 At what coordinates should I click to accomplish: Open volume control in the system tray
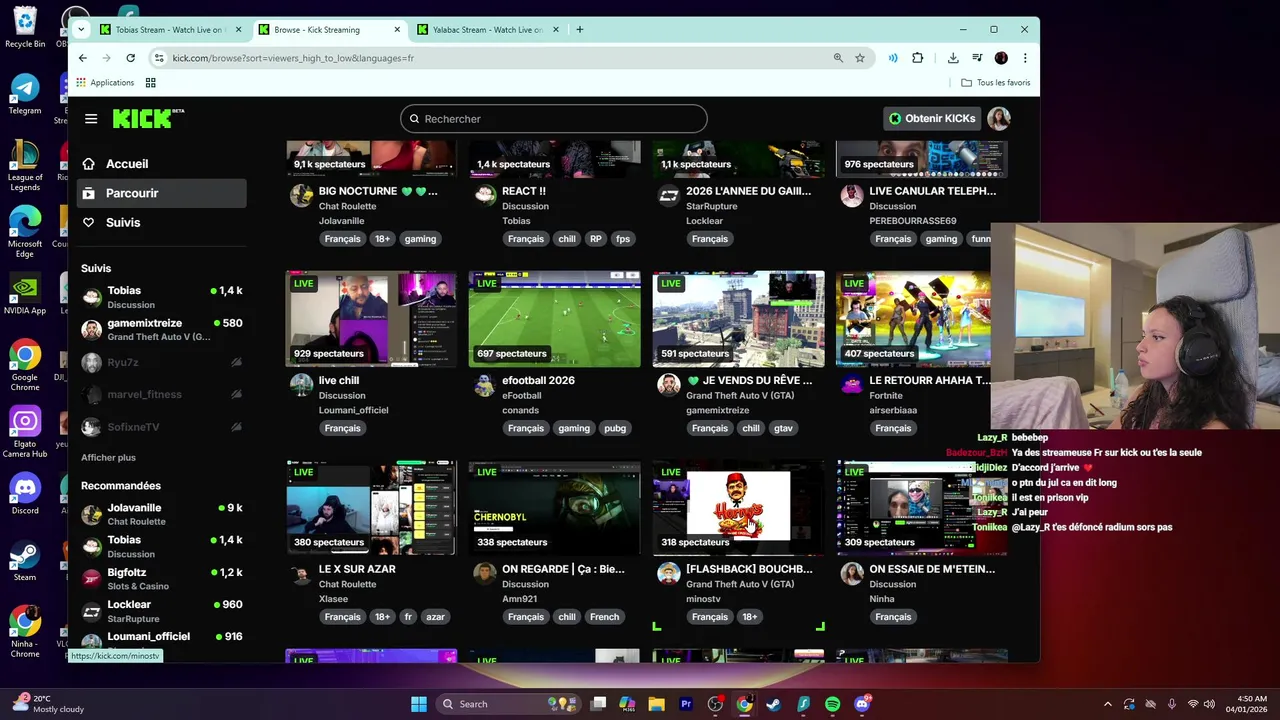(x=1209, y=704)
